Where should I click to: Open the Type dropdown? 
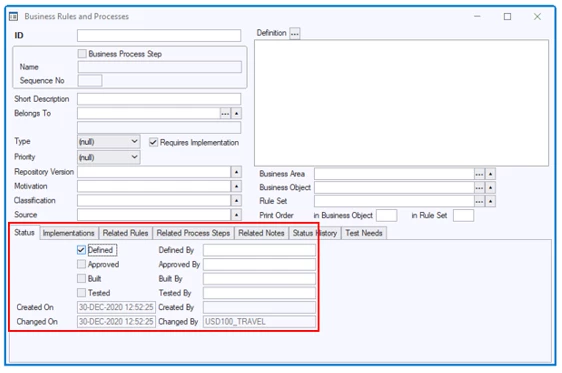108,142
